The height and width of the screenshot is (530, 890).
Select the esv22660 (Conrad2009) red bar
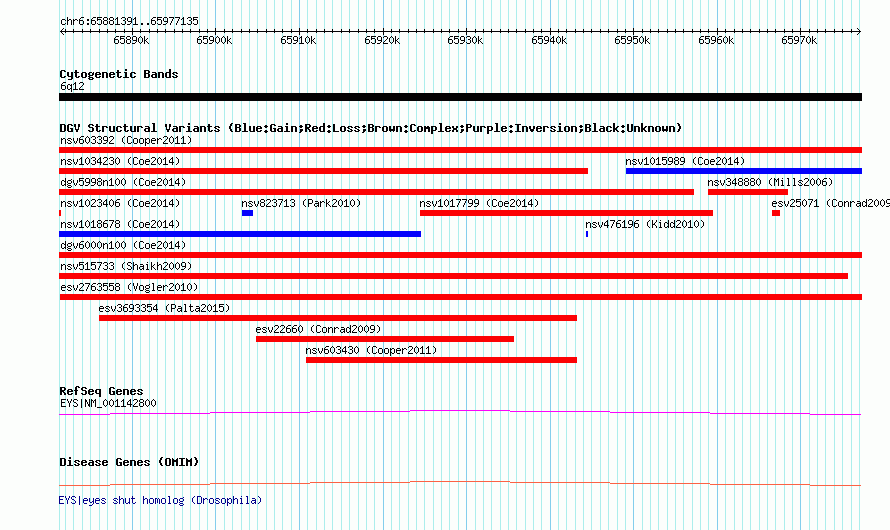click(x=385, y=339)
